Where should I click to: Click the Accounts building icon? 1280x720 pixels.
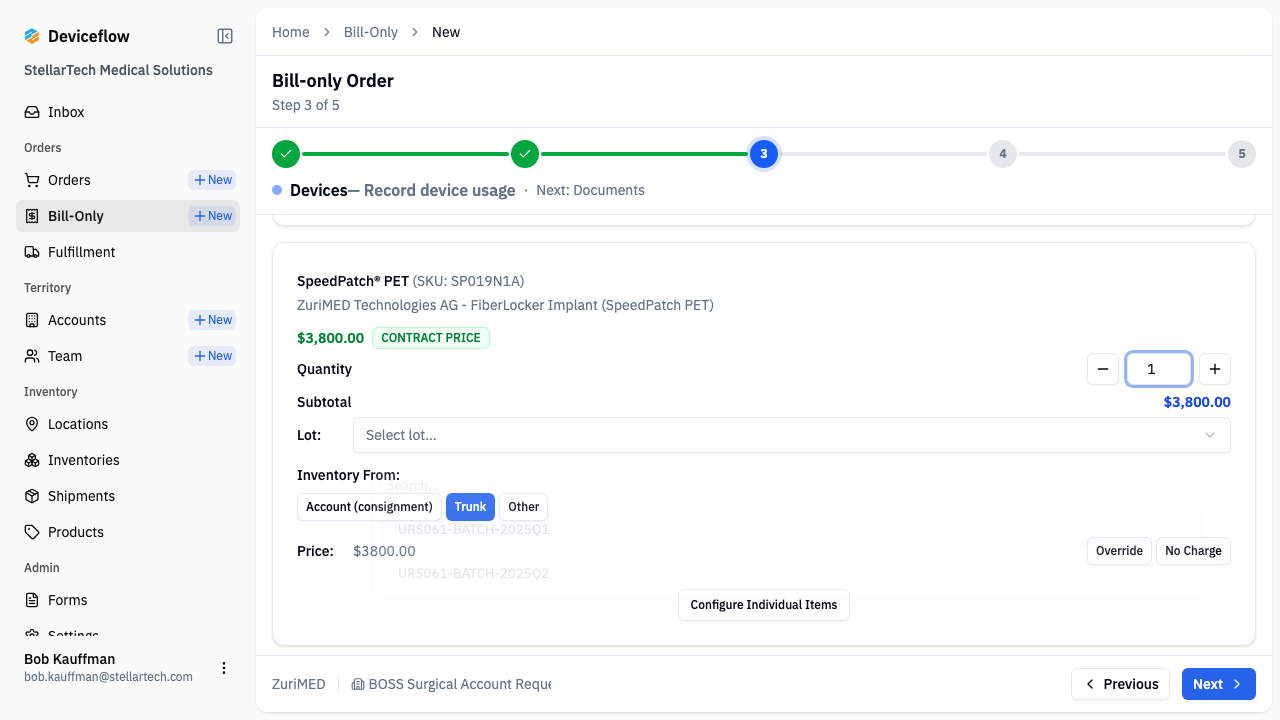[32, 320]
